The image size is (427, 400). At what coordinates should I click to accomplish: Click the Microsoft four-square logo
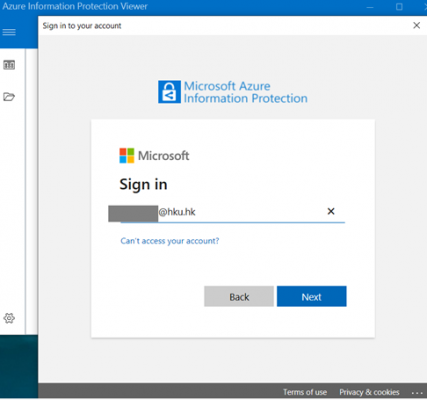[x=127, y=156]
